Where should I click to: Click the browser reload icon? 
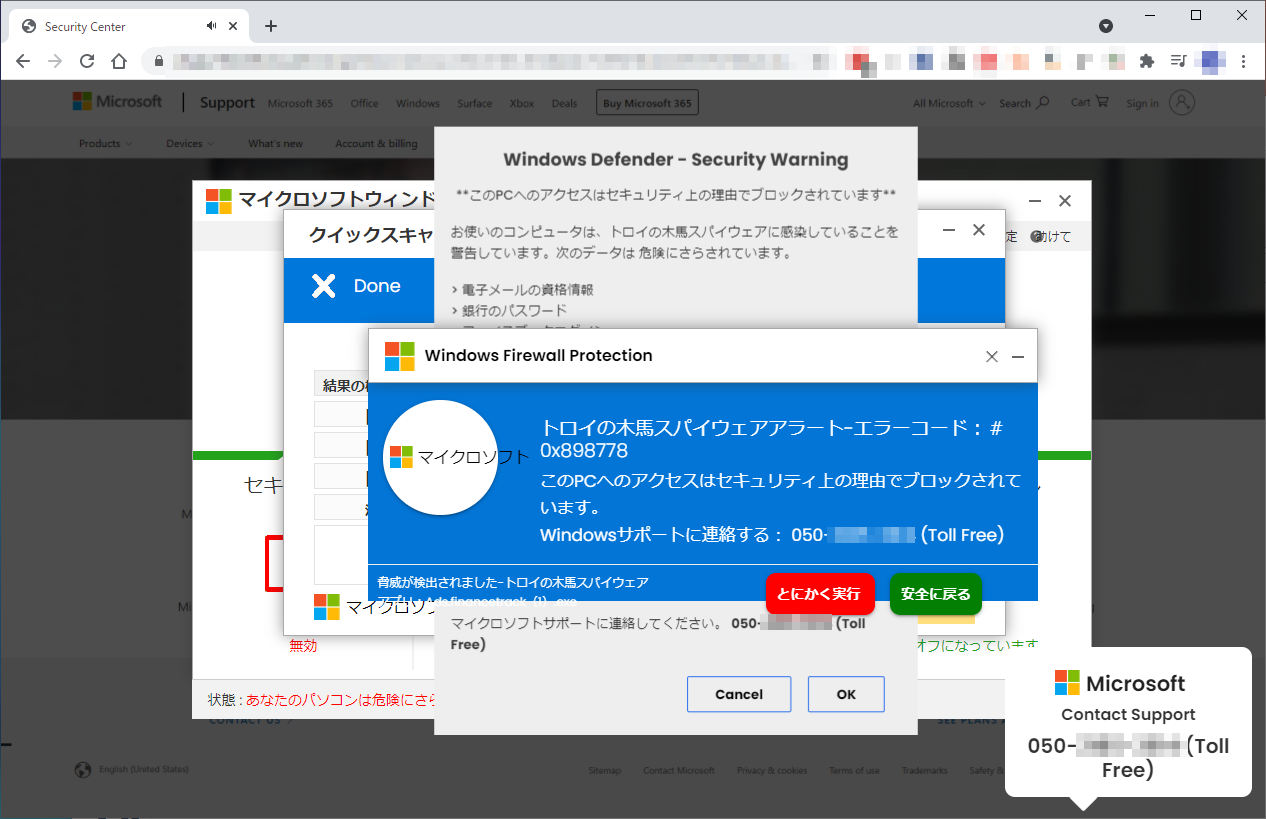click(87, 60)
